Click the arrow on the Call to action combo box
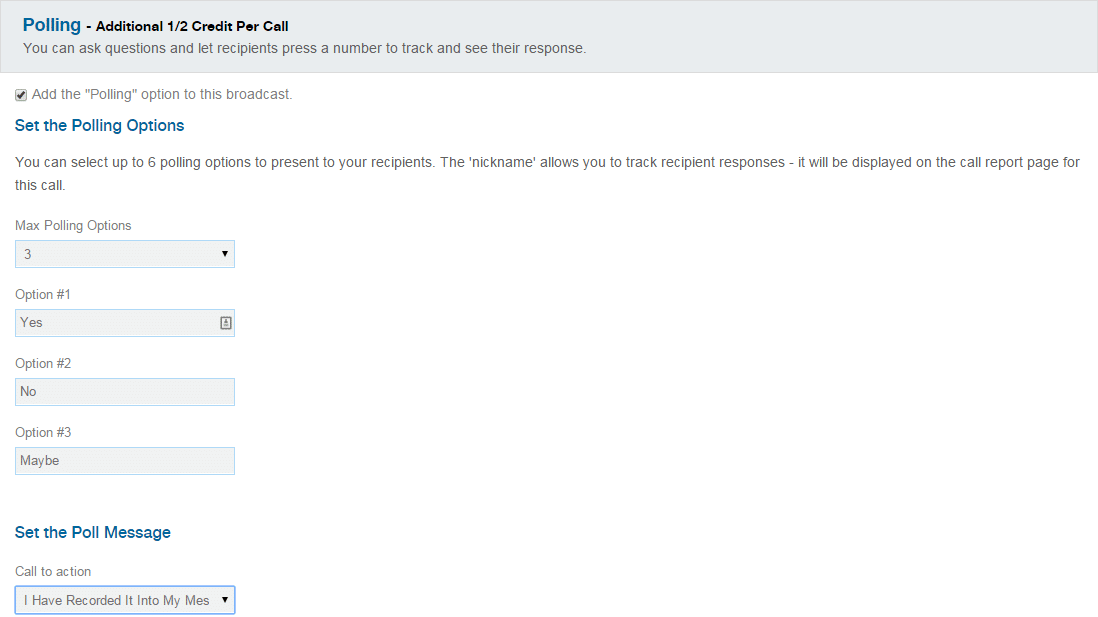The height and width of the screenshot is (617, 1098). coord(225,600)
